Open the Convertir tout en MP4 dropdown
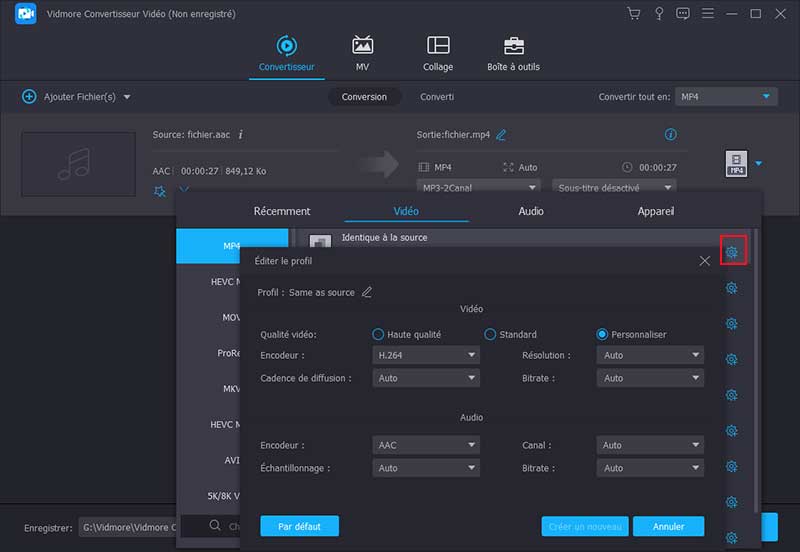 tap(726, 97)
